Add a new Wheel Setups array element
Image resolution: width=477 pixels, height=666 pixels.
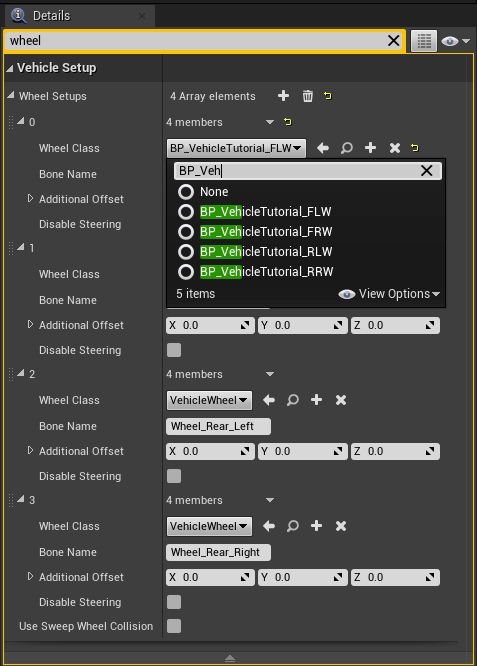tap(283, 96)
